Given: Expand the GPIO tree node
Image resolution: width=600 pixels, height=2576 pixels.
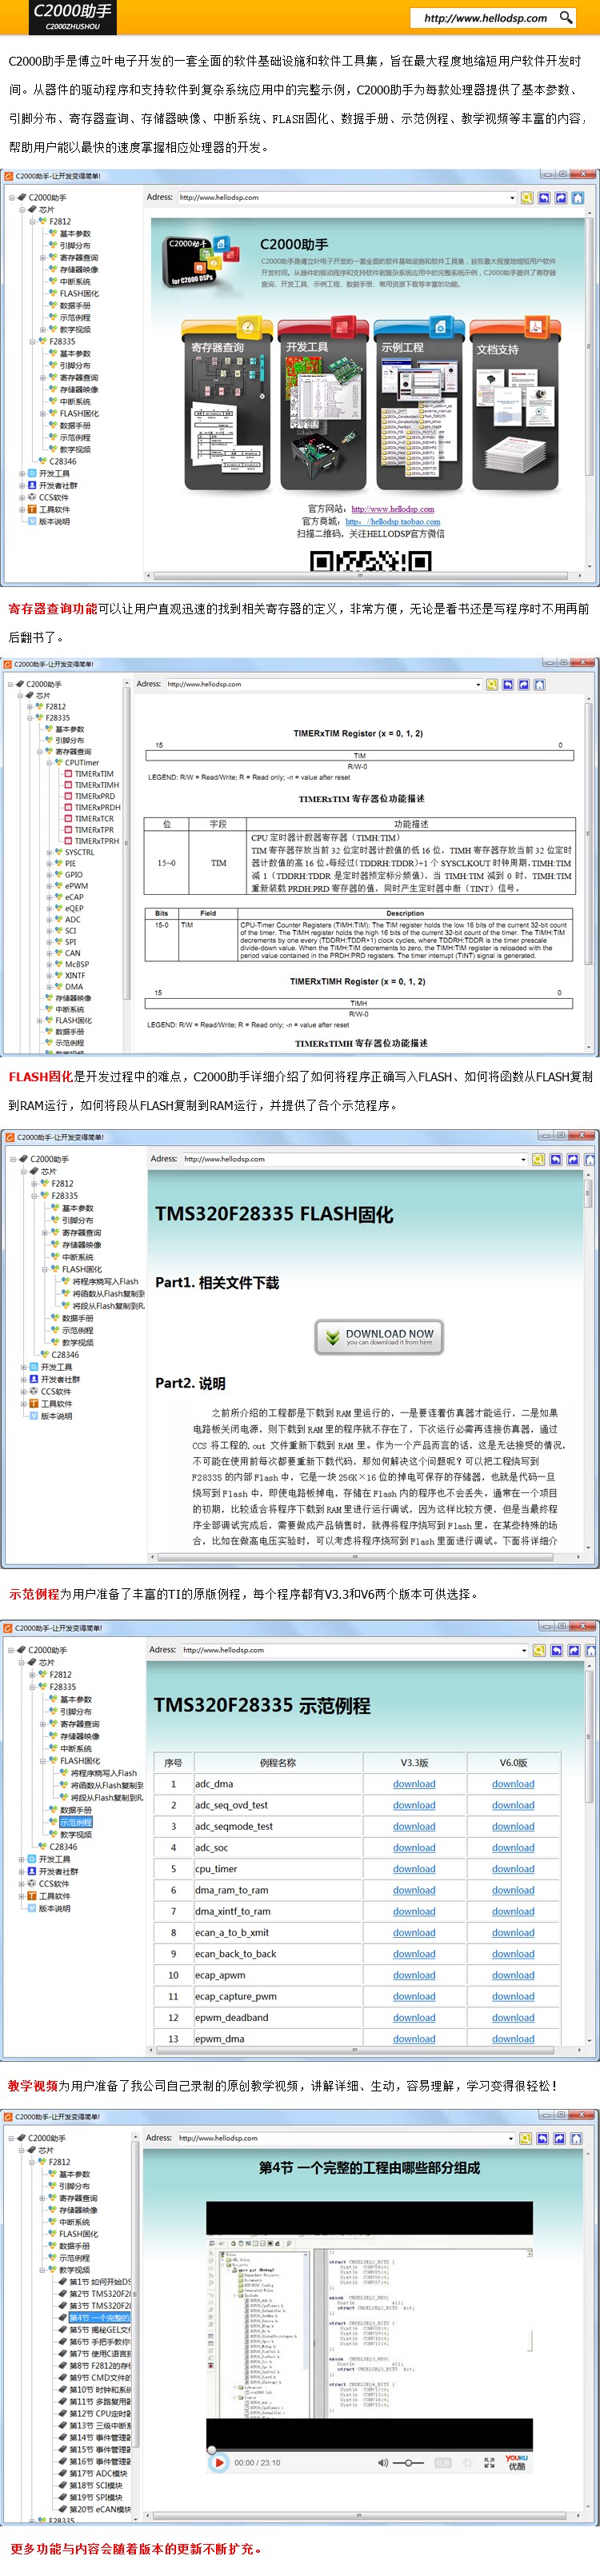Looking at the screenshot, I should 47,875.
